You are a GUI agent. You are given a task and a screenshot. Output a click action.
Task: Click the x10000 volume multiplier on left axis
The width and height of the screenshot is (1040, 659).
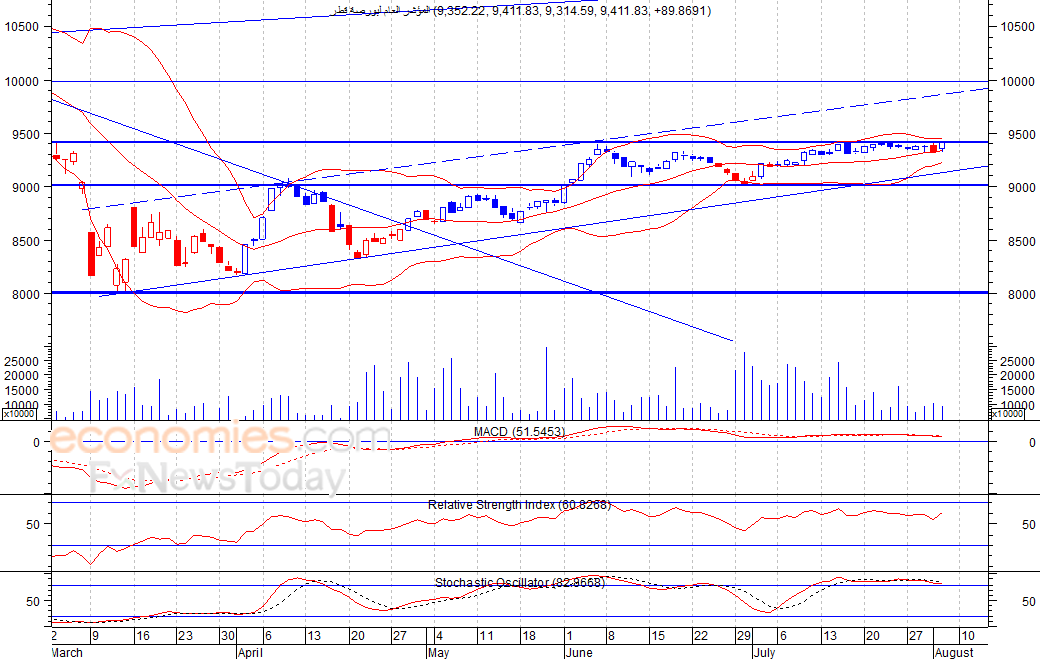coord(19,414)
